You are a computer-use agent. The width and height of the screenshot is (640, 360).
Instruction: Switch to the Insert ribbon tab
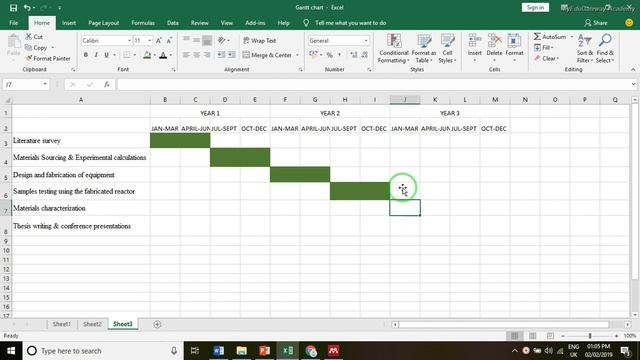(69, 23)
